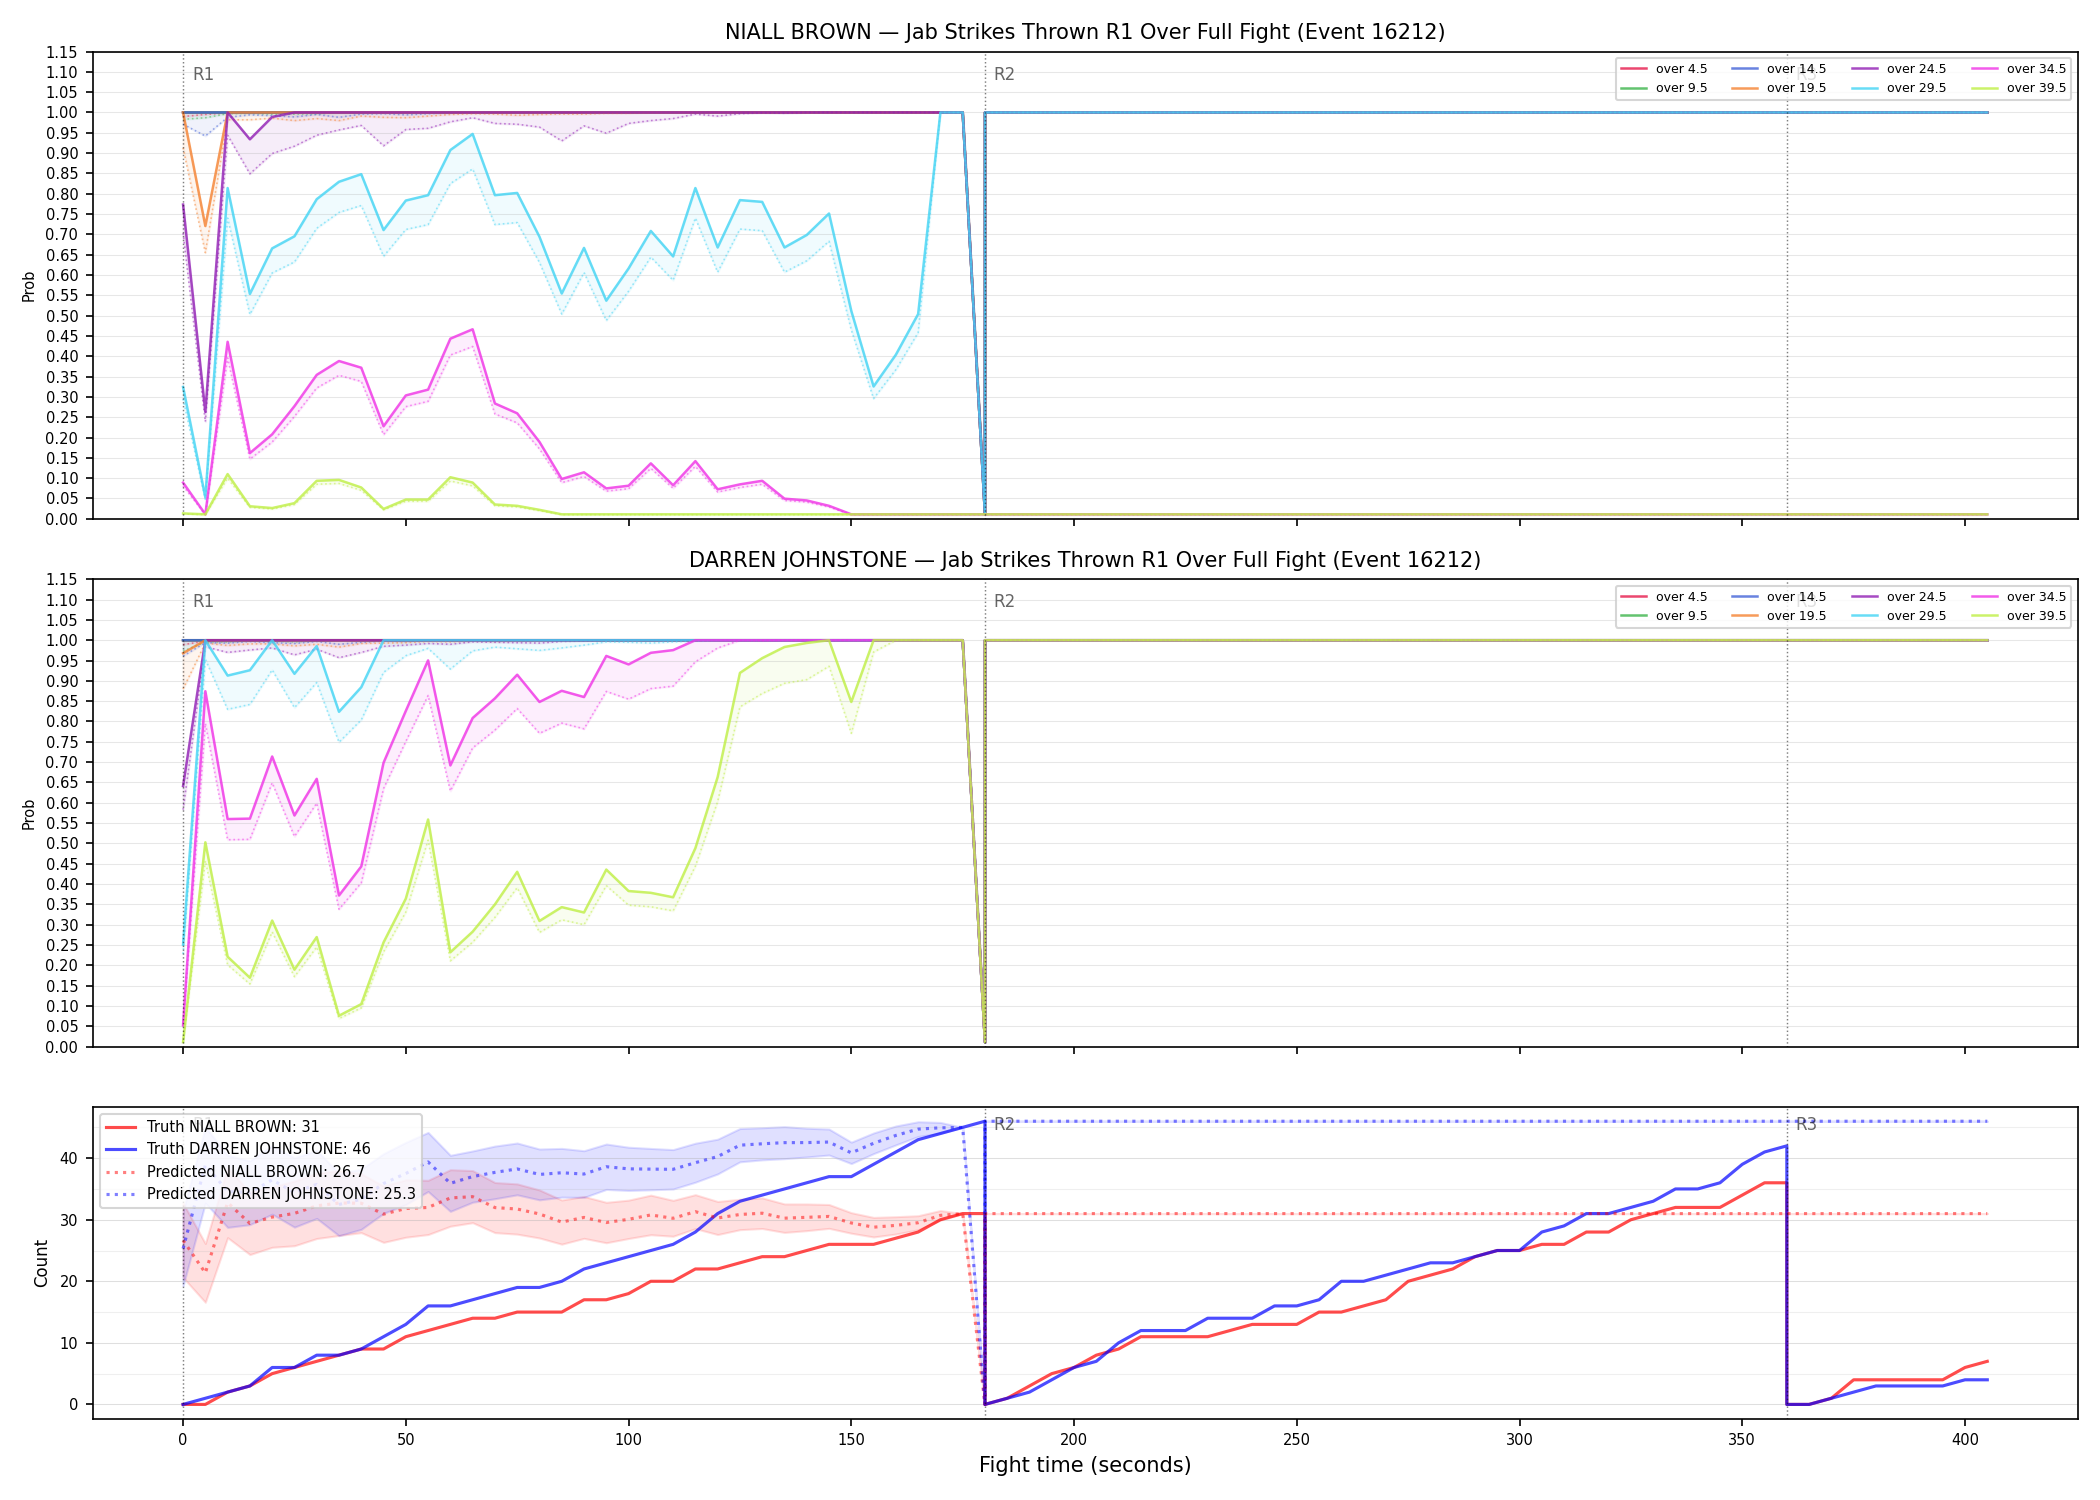Click the x-axis tick label 300

(1520, 1440)
